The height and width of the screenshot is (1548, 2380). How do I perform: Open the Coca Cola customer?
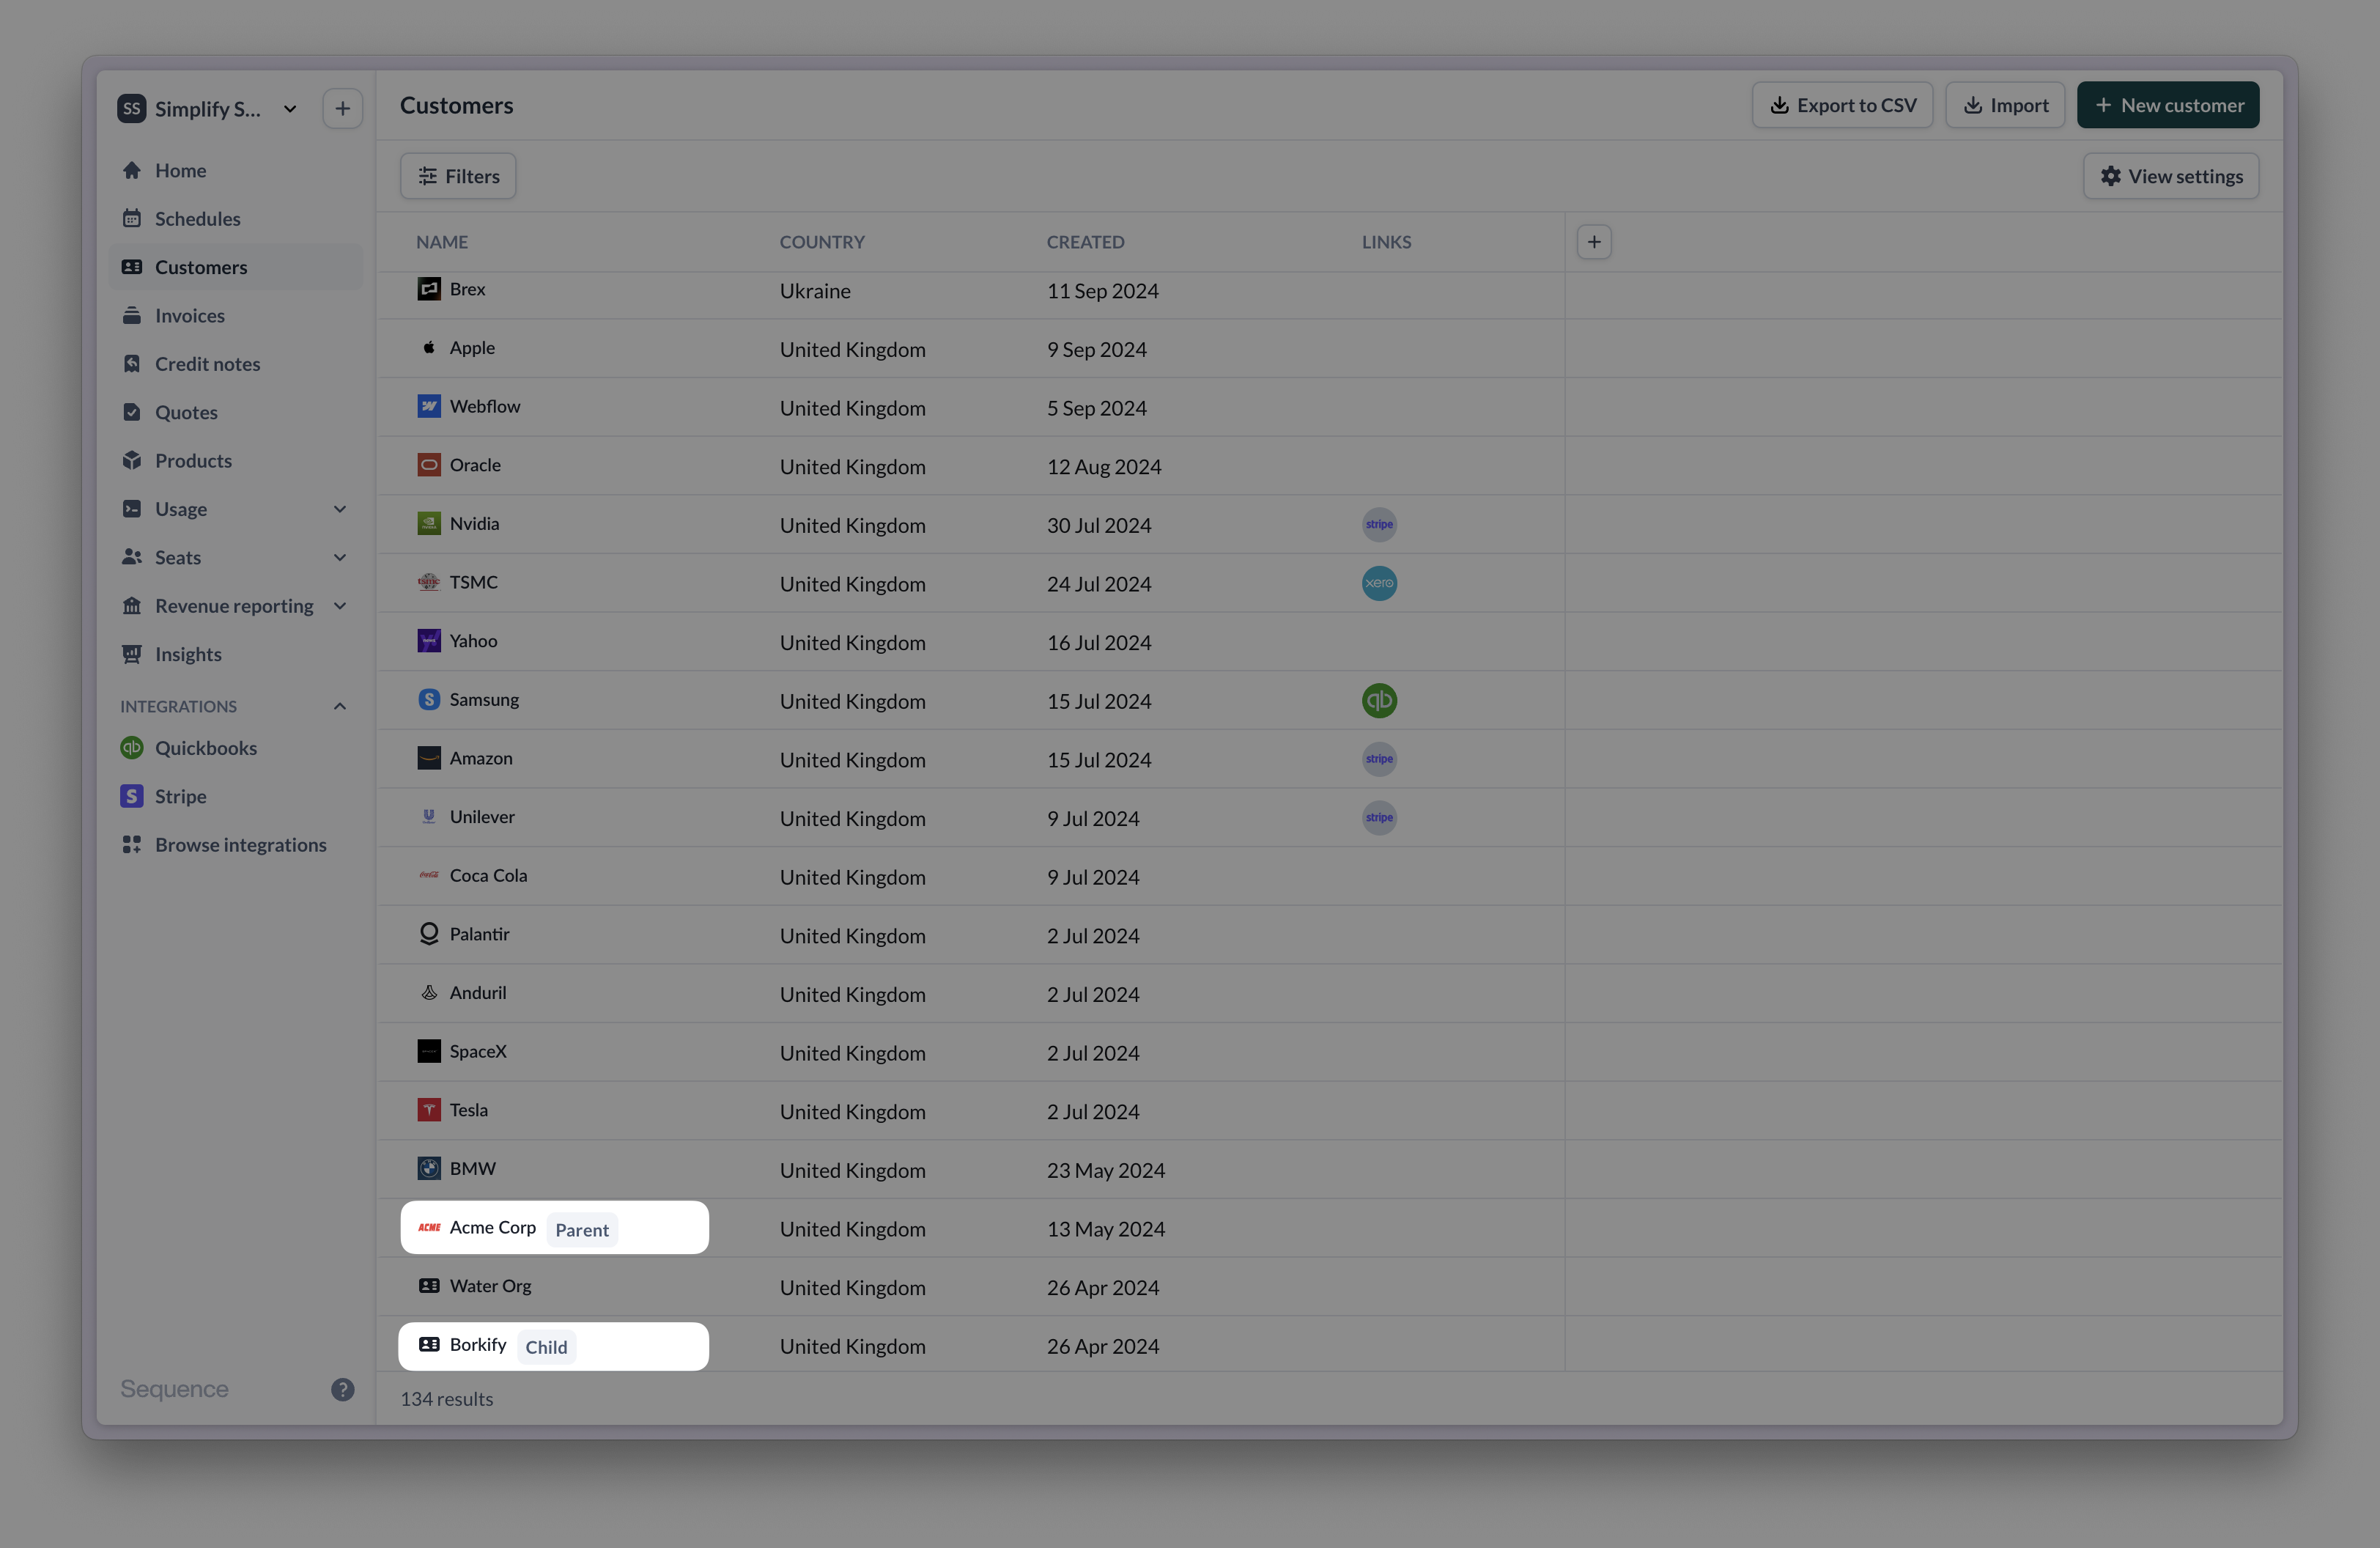488,876
